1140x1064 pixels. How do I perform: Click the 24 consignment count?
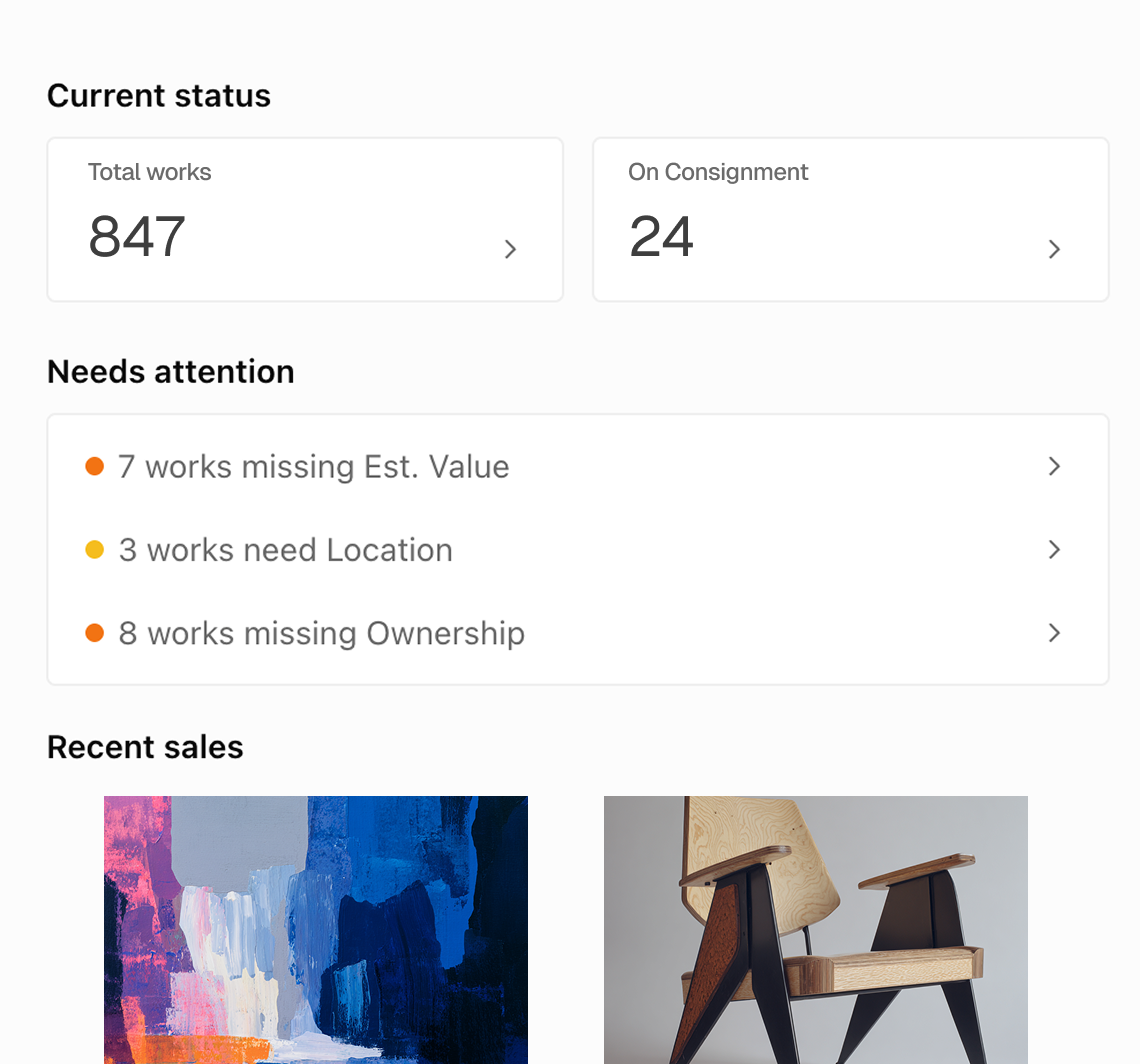pyautogui.click(x=661, y=237)
